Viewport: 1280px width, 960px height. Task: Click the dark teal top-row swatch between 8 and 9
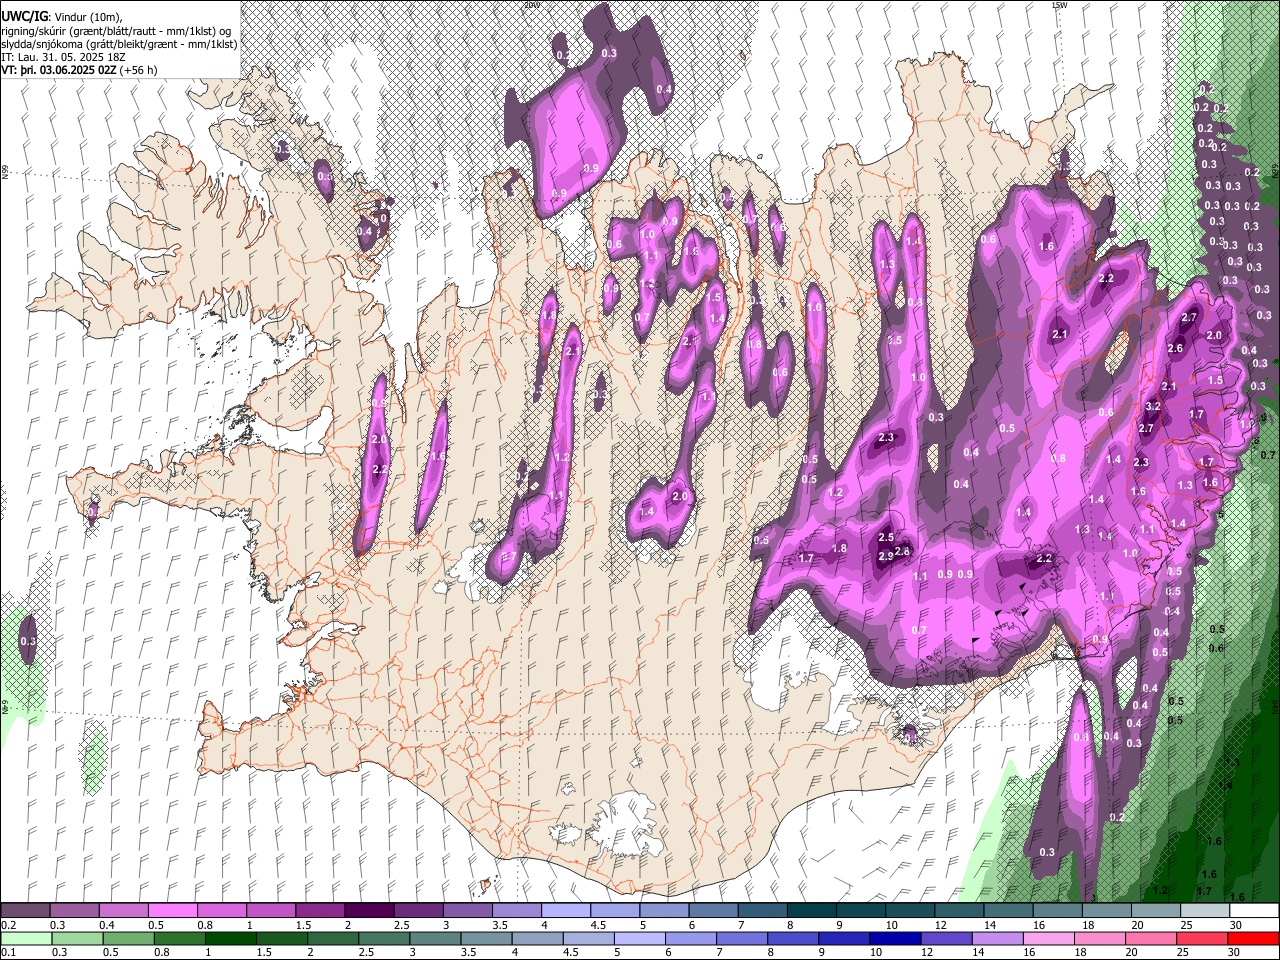pyautogui.click(x=812, y=911)
